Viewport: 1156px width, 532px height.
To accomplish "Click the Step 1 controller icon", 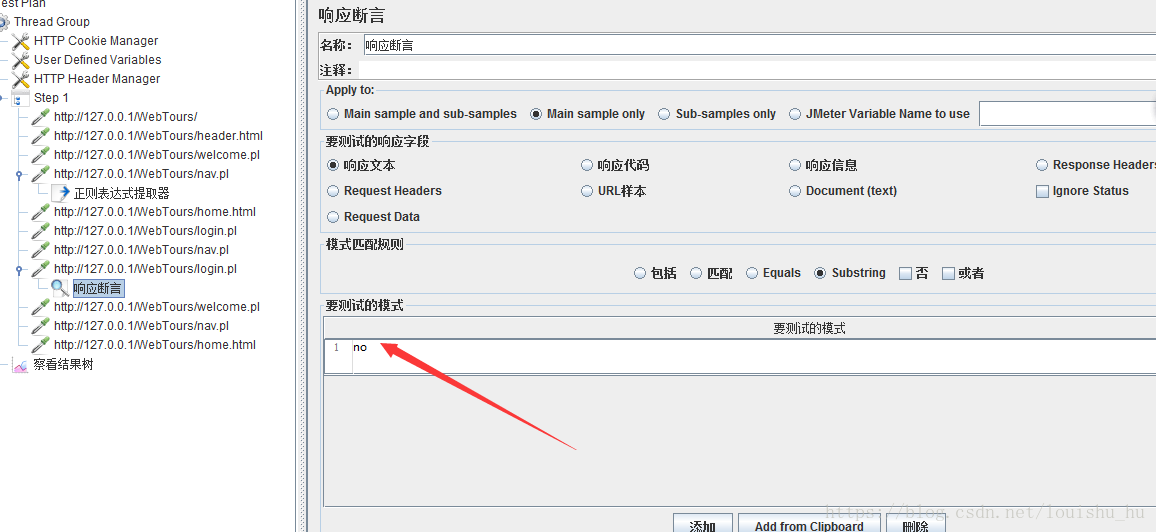I will (21, 98).
